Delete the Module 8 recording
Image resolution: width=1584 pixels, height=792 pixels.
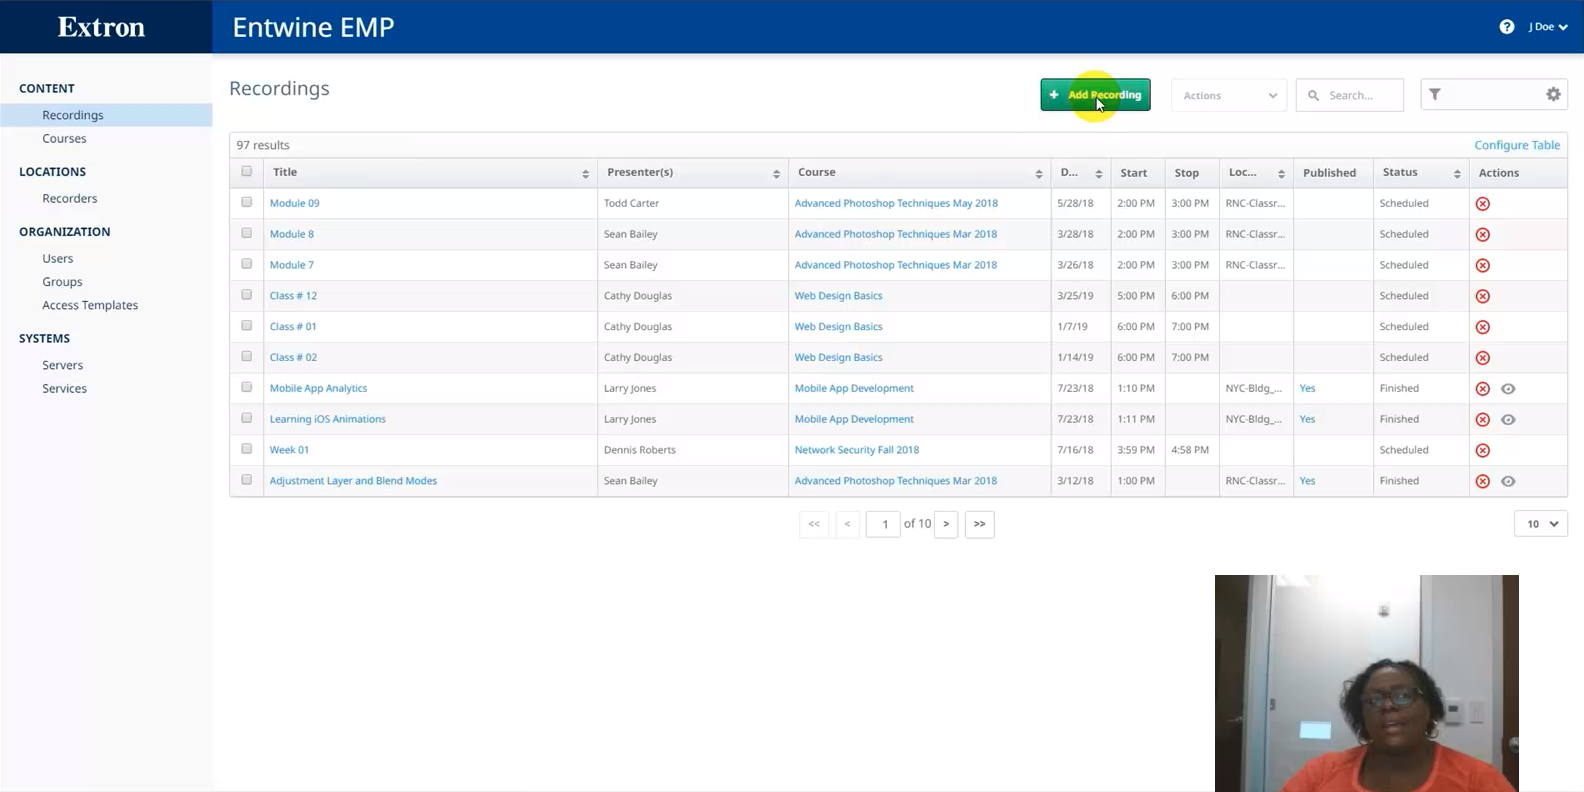(x=1483, y=235)
